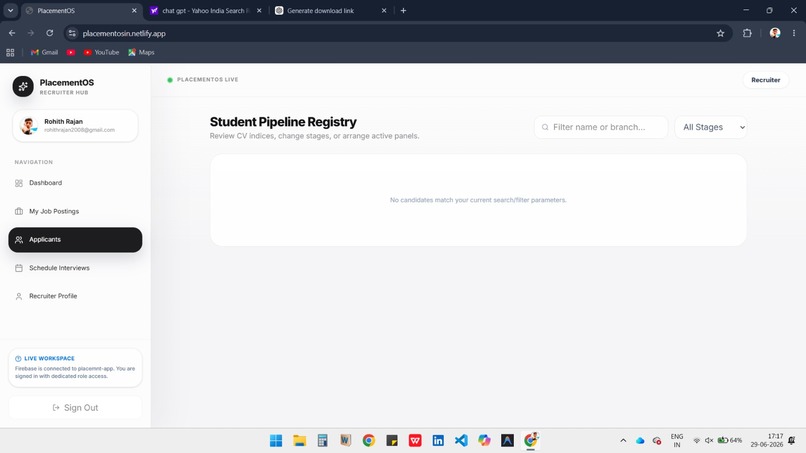806x453 pixels.
Task: Open the tab search dropdown arrow
Action: click(10, 10)
